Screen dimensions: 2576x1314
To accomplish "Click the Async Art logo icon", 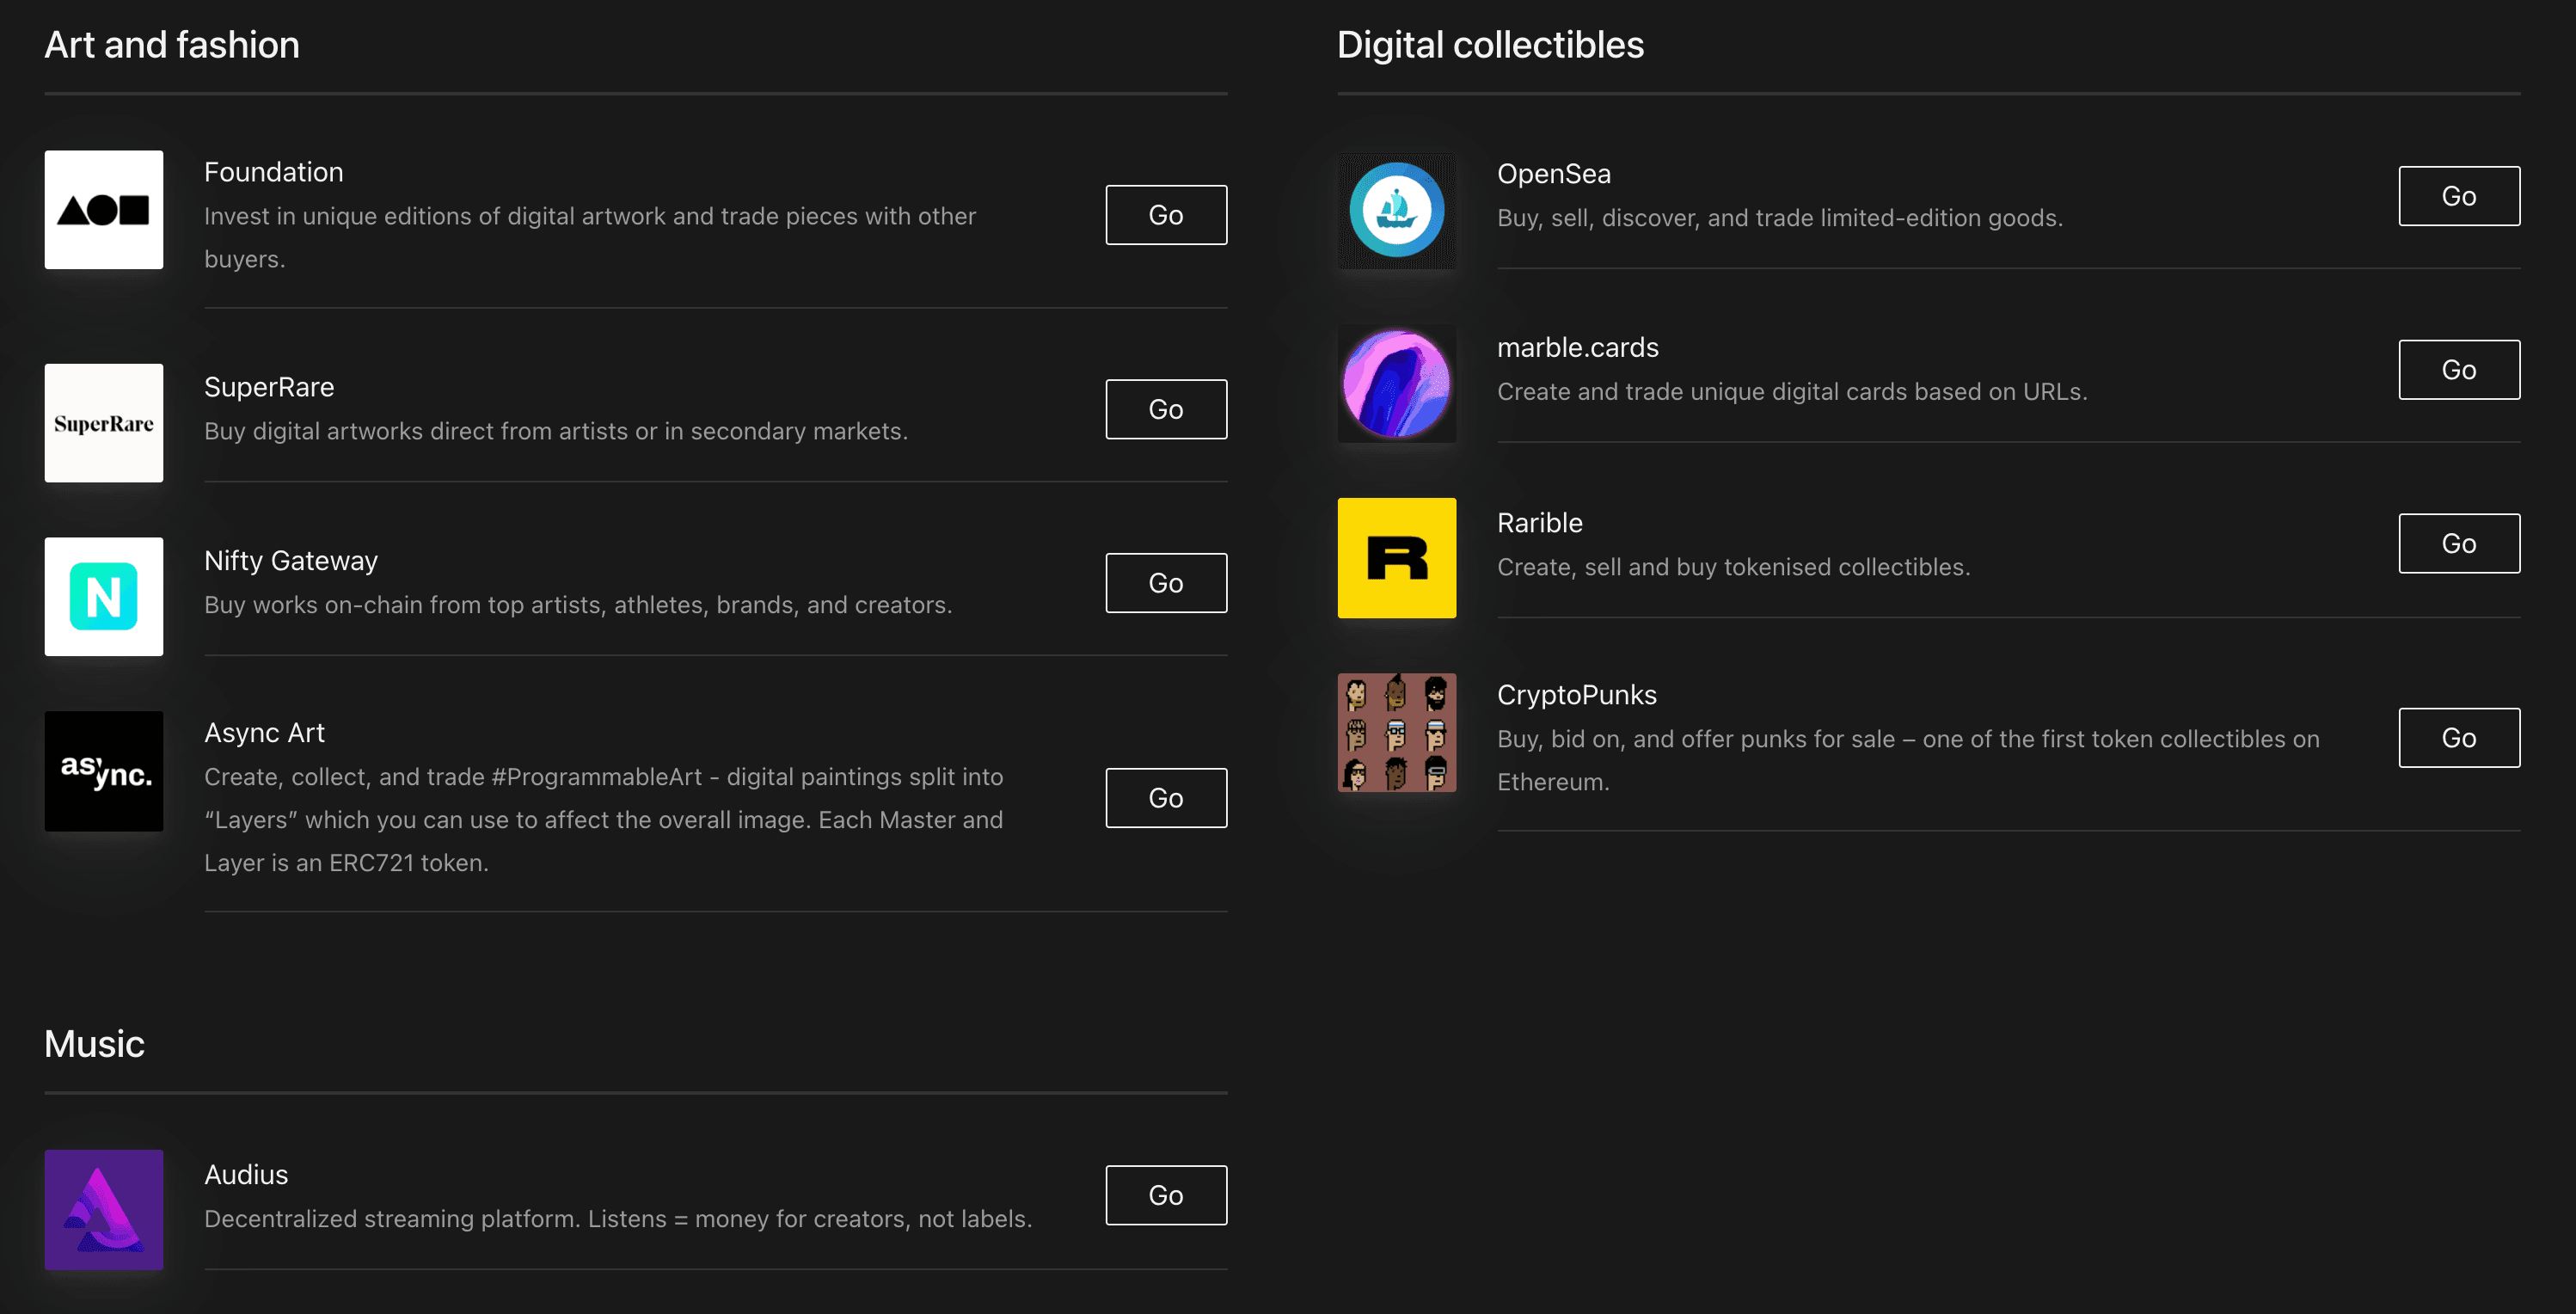I will point(103,771).
